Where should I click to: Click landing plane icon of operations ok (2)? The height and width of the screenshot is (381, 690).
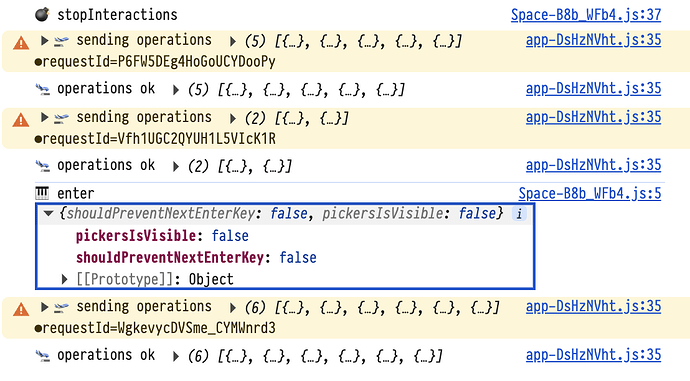pos(43,166)
